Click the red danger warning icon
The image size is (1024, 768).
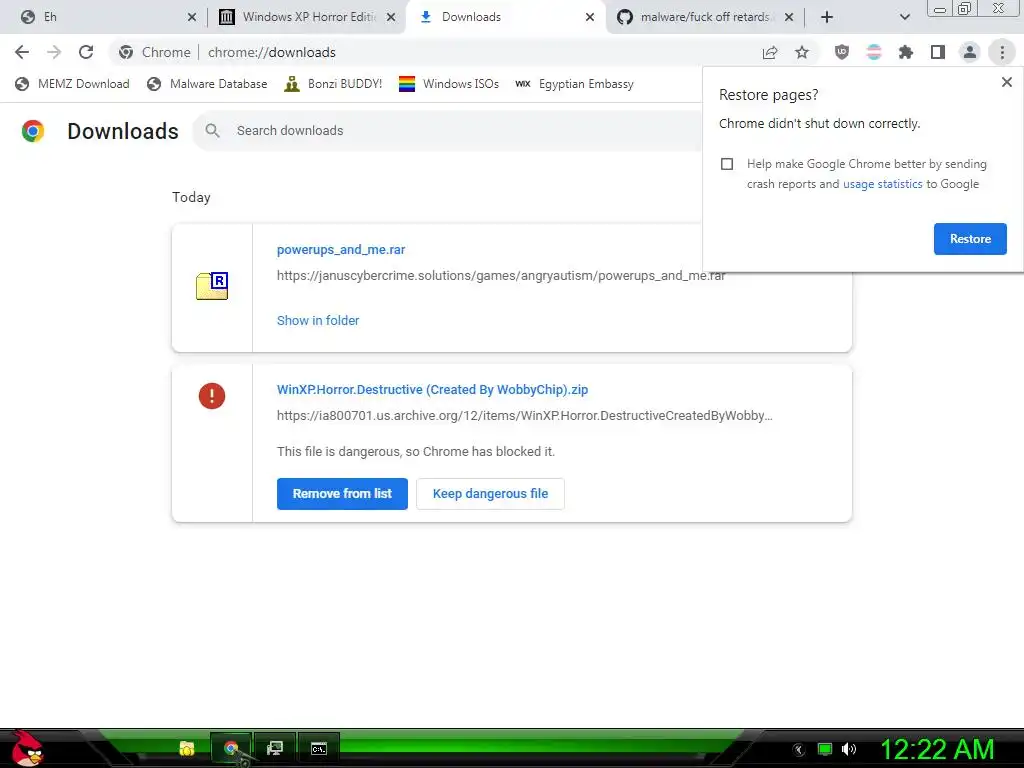coord(212,396)
